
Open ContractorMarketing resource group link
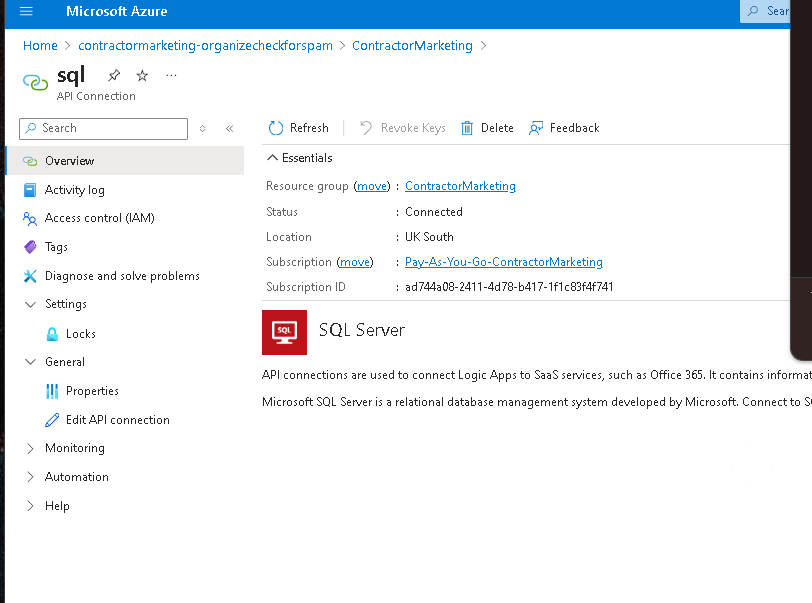(460, 186)
